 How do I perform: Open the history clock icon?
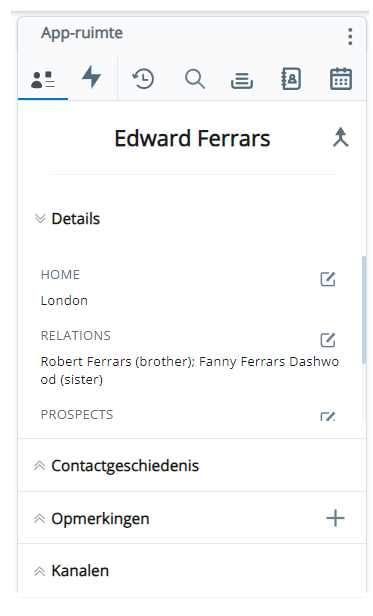click(x=143, y=79)
